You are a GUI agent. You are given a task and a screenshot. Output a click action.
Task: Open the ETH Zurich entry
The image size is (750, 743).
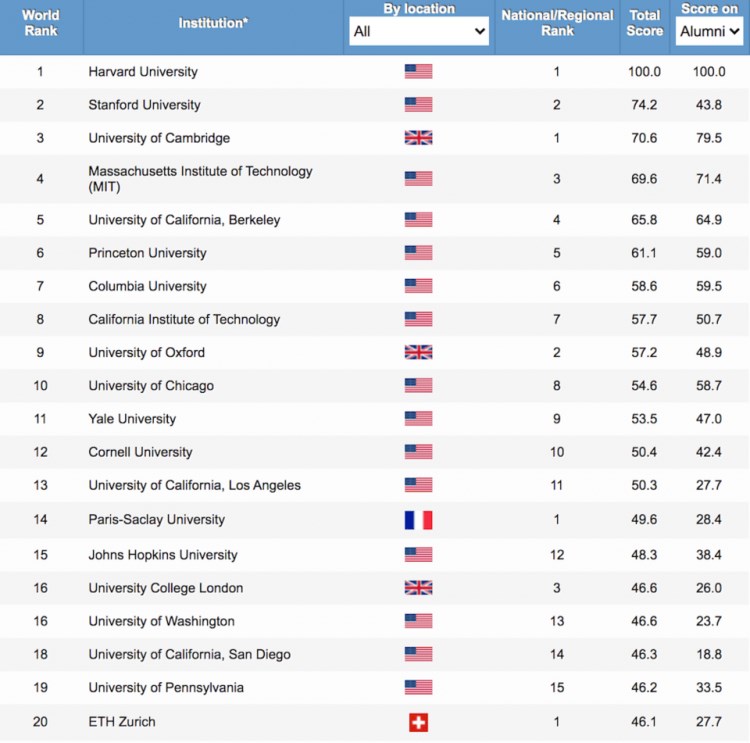coord(122,722)
